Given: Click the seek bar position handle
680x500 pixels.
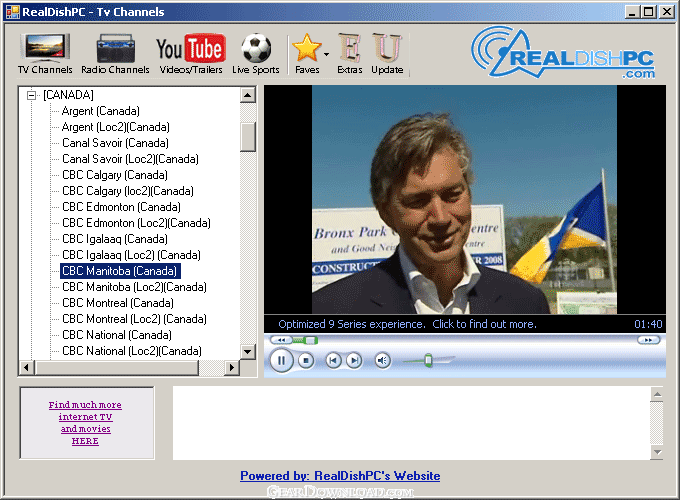Looking at the screenshot, I should (x=313, y=340).
